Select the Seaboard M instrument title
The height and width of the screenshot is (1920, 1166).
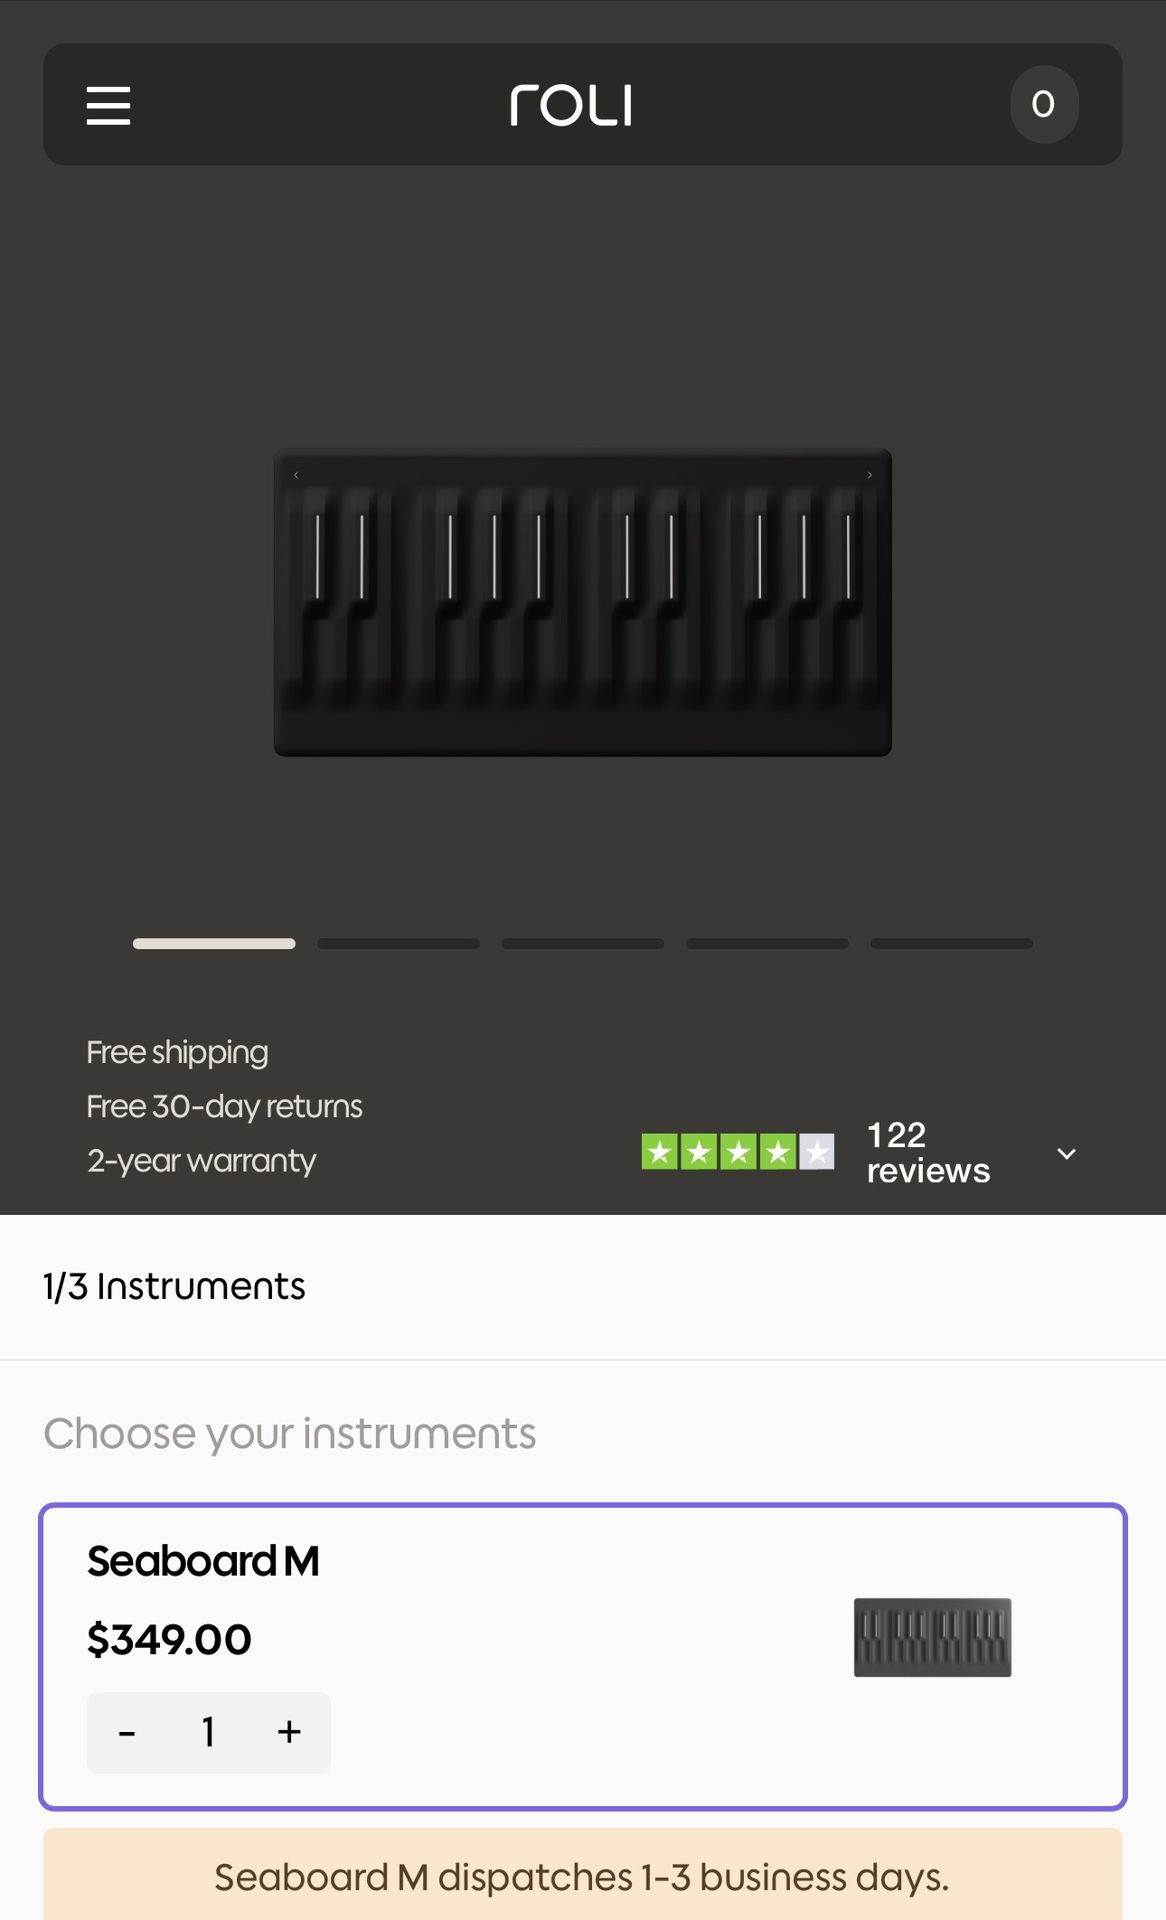pos(203,1561)
